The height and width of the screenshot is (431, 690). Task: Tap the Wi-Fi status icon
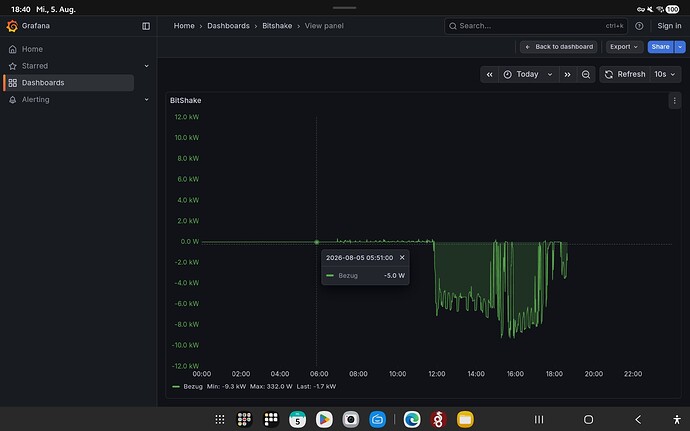point(660,9)
